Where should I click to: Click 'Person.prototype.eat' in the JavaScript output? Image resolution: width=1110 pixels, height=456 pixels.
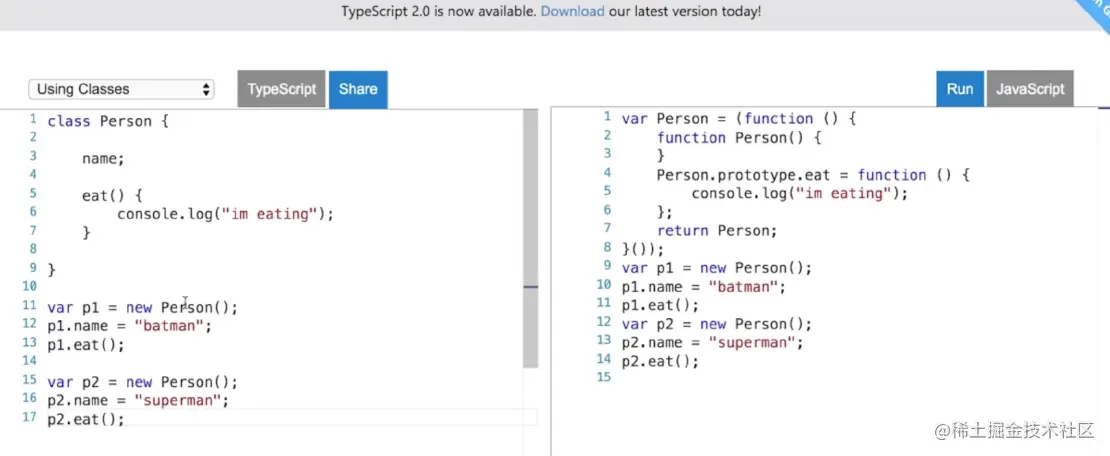pyautogui.click(x=752, y=175)
